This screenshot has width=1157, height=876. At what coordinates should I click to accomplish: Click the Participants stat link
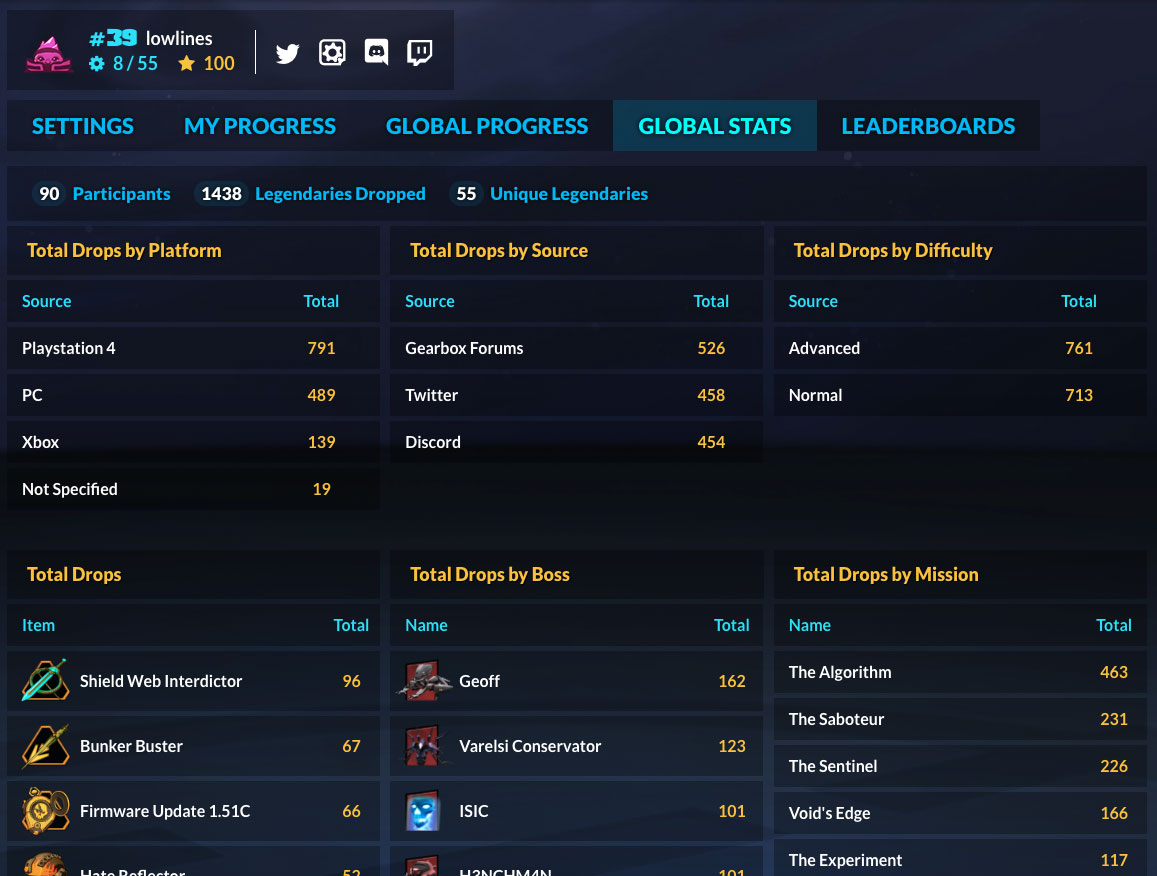click(x=121, y=194)
